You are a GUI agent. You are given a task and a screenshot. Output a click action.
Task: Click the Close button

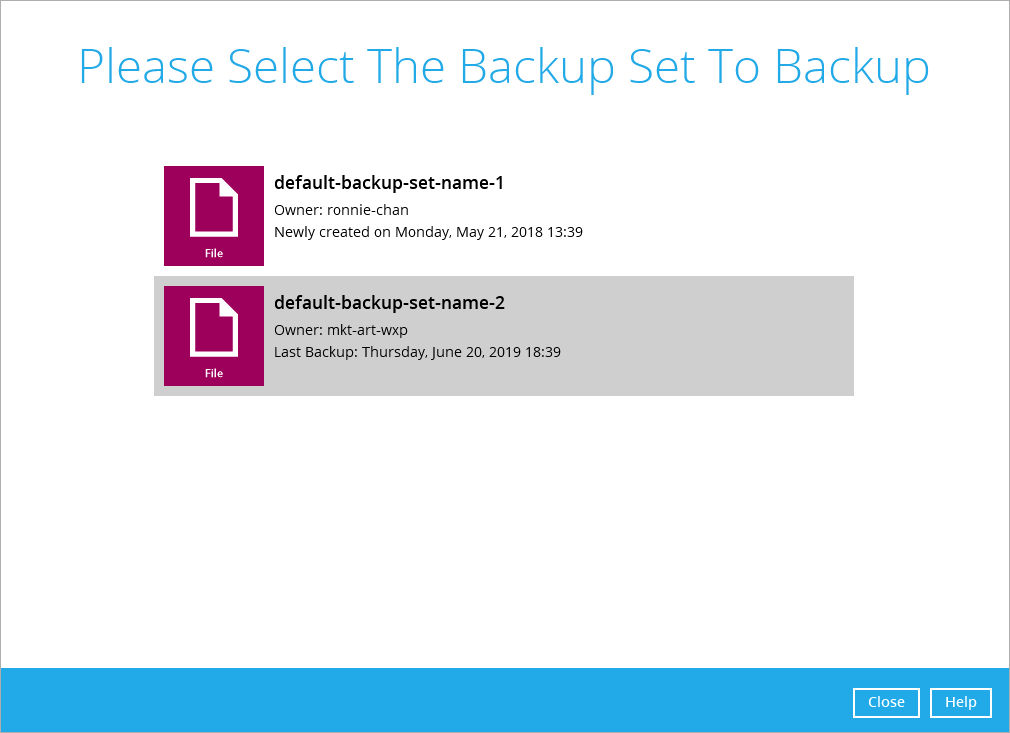point(886,702)
